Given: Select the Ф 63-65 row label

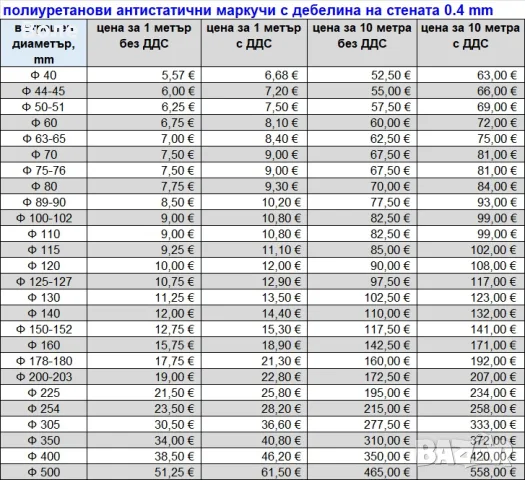Looking at the screenshot, I should click(x=44, y=139).
